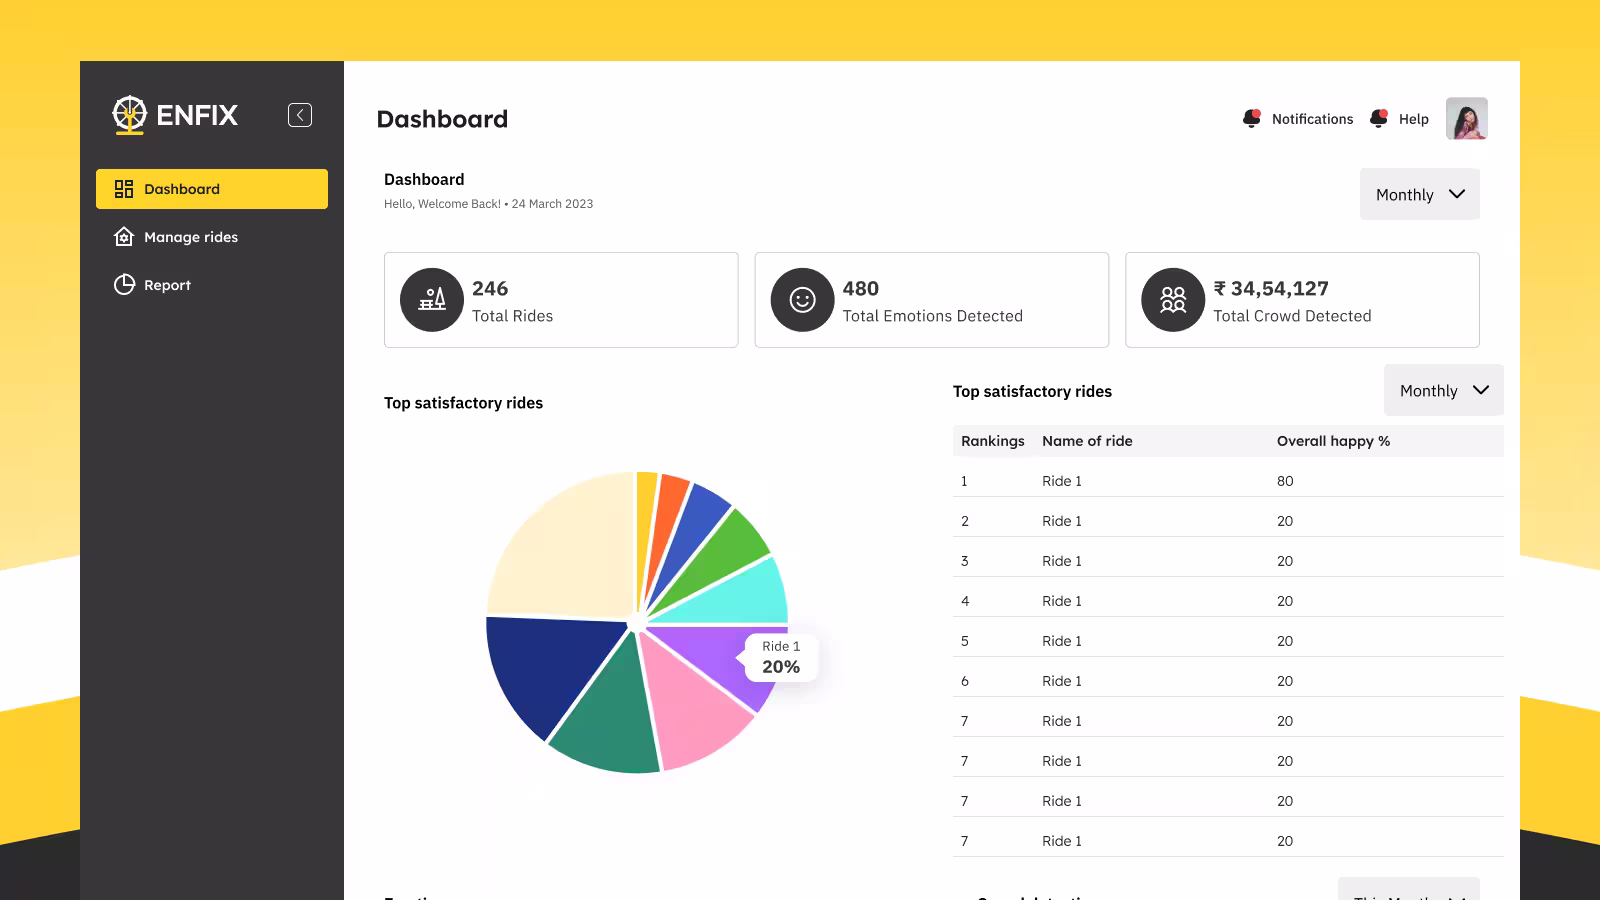Click the Dashboard grid icon in sidebar
This screenshot has width=1600, height=900.
(124, 189)
